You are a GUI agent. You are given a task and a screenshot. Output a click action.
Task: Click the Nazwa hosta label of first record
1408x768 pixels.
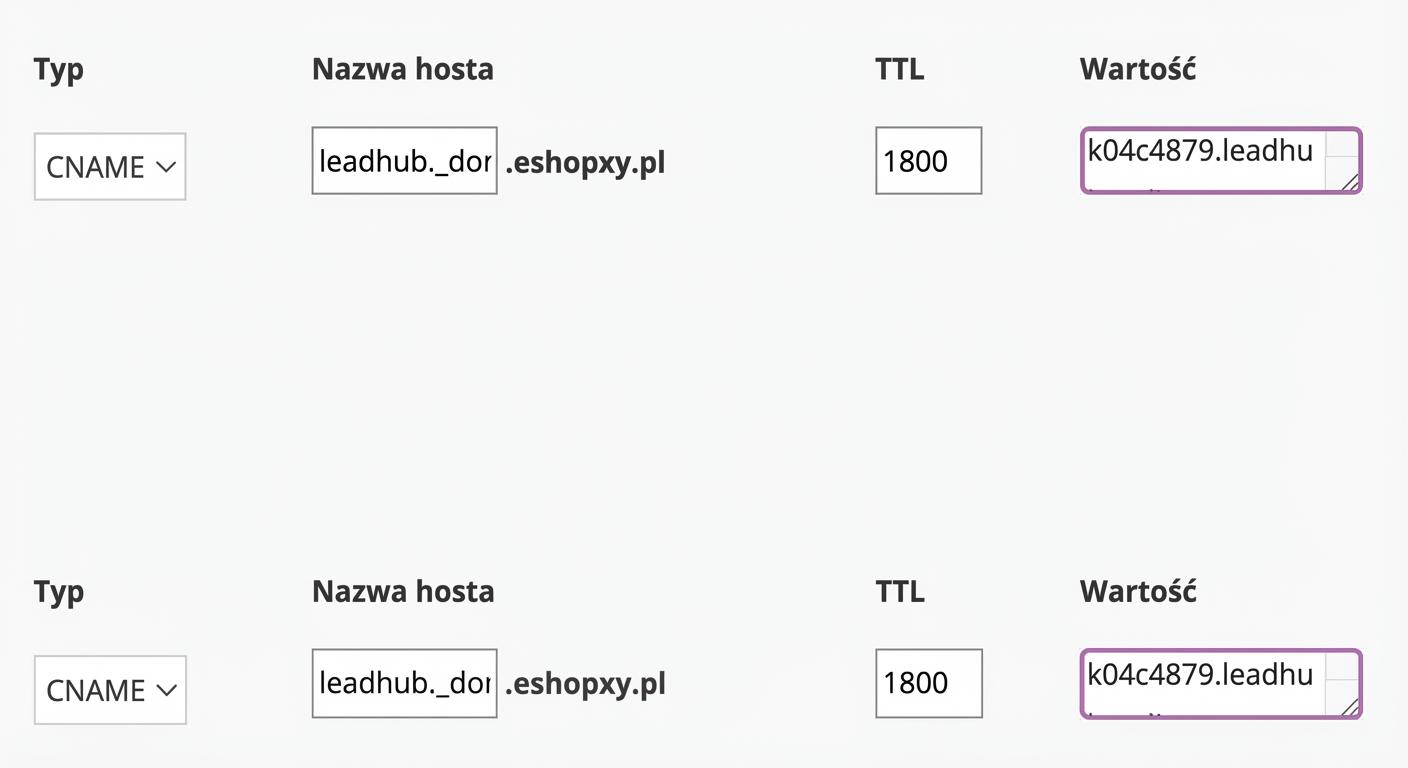[x=402, y=69]
